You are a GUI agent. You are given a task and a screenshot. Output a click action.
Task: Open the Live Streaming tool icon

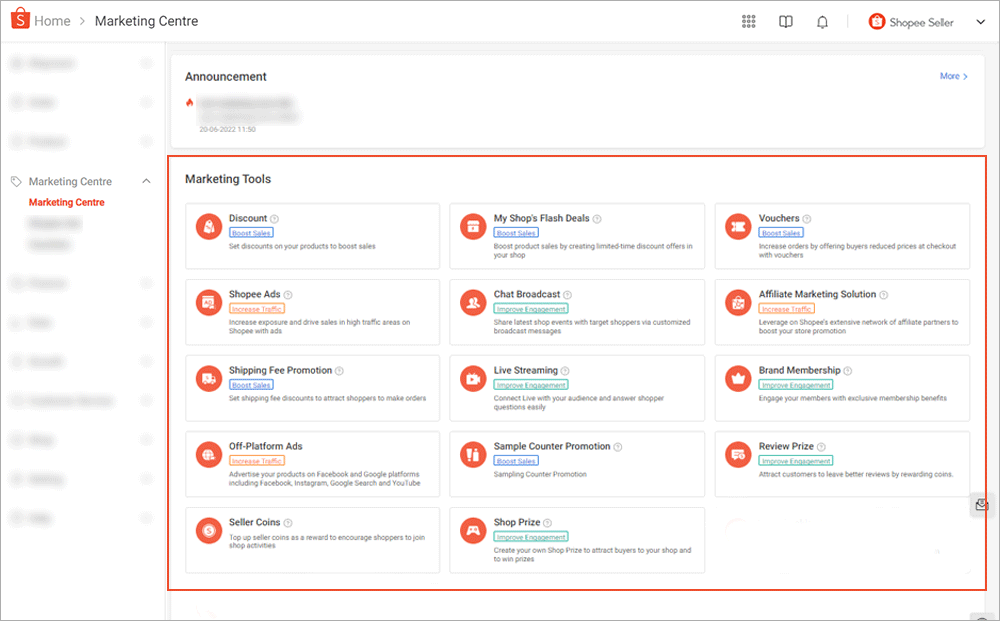pos(472,378)
